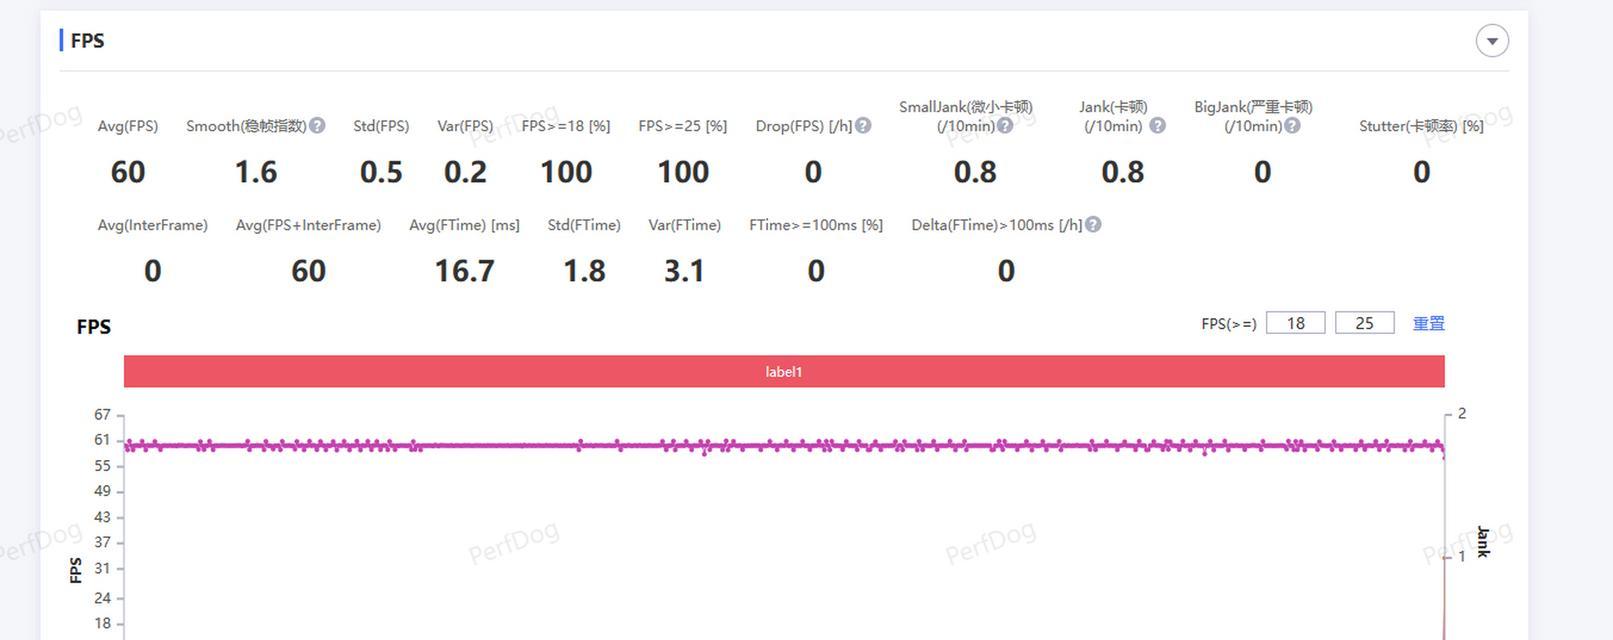1613x640 pixels.
Task: Open help icon next to Jank(卡顿)
Action: point(1157,126)
